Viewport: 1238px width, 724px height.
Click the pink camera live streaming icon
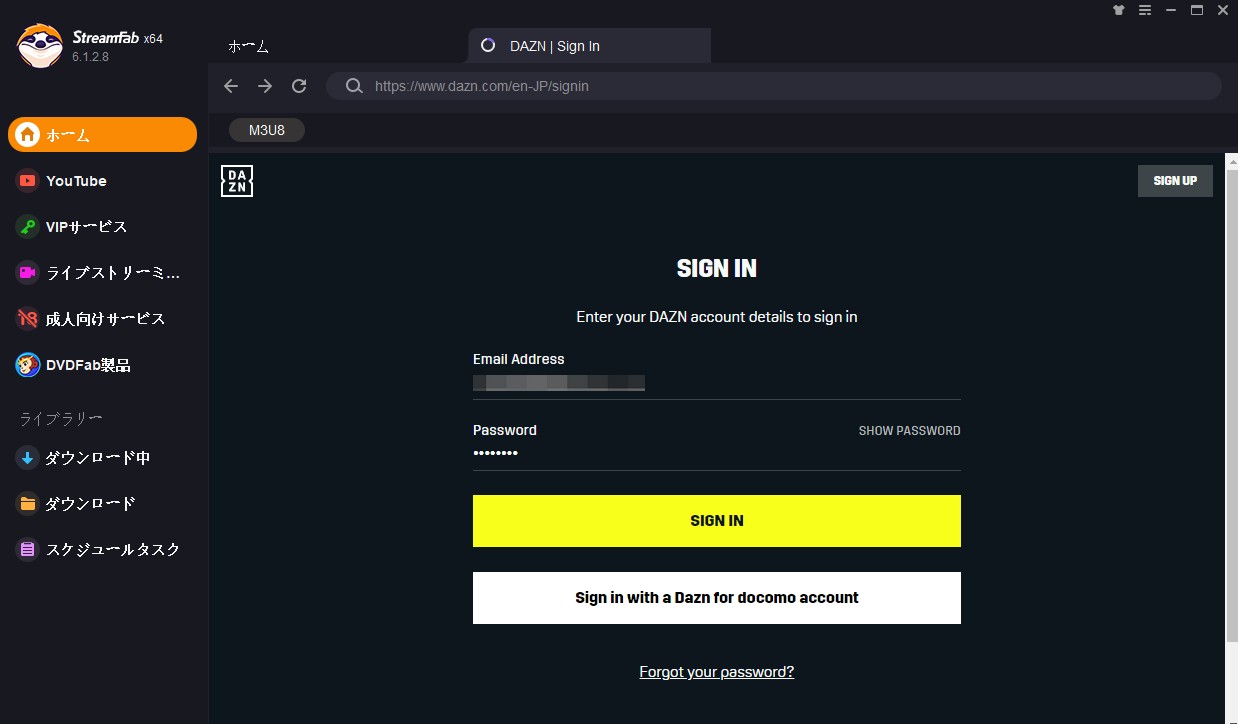pyautogui.click(x=27, y=272)
